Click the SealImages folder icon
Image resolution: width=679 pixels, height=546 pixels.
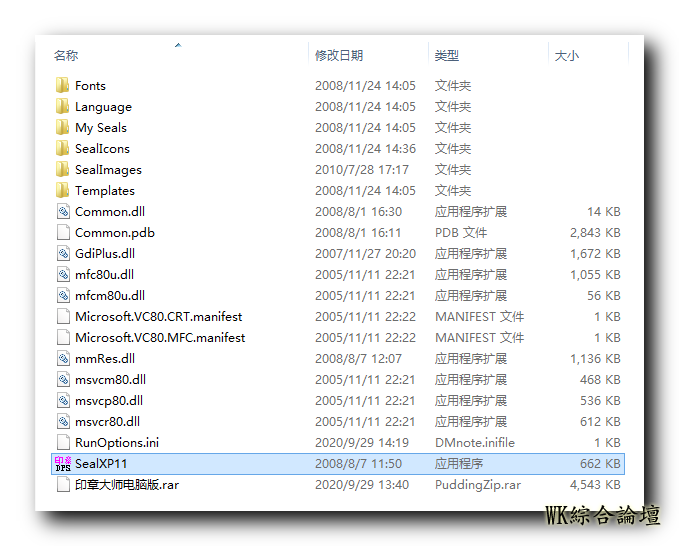click(63, 170)
